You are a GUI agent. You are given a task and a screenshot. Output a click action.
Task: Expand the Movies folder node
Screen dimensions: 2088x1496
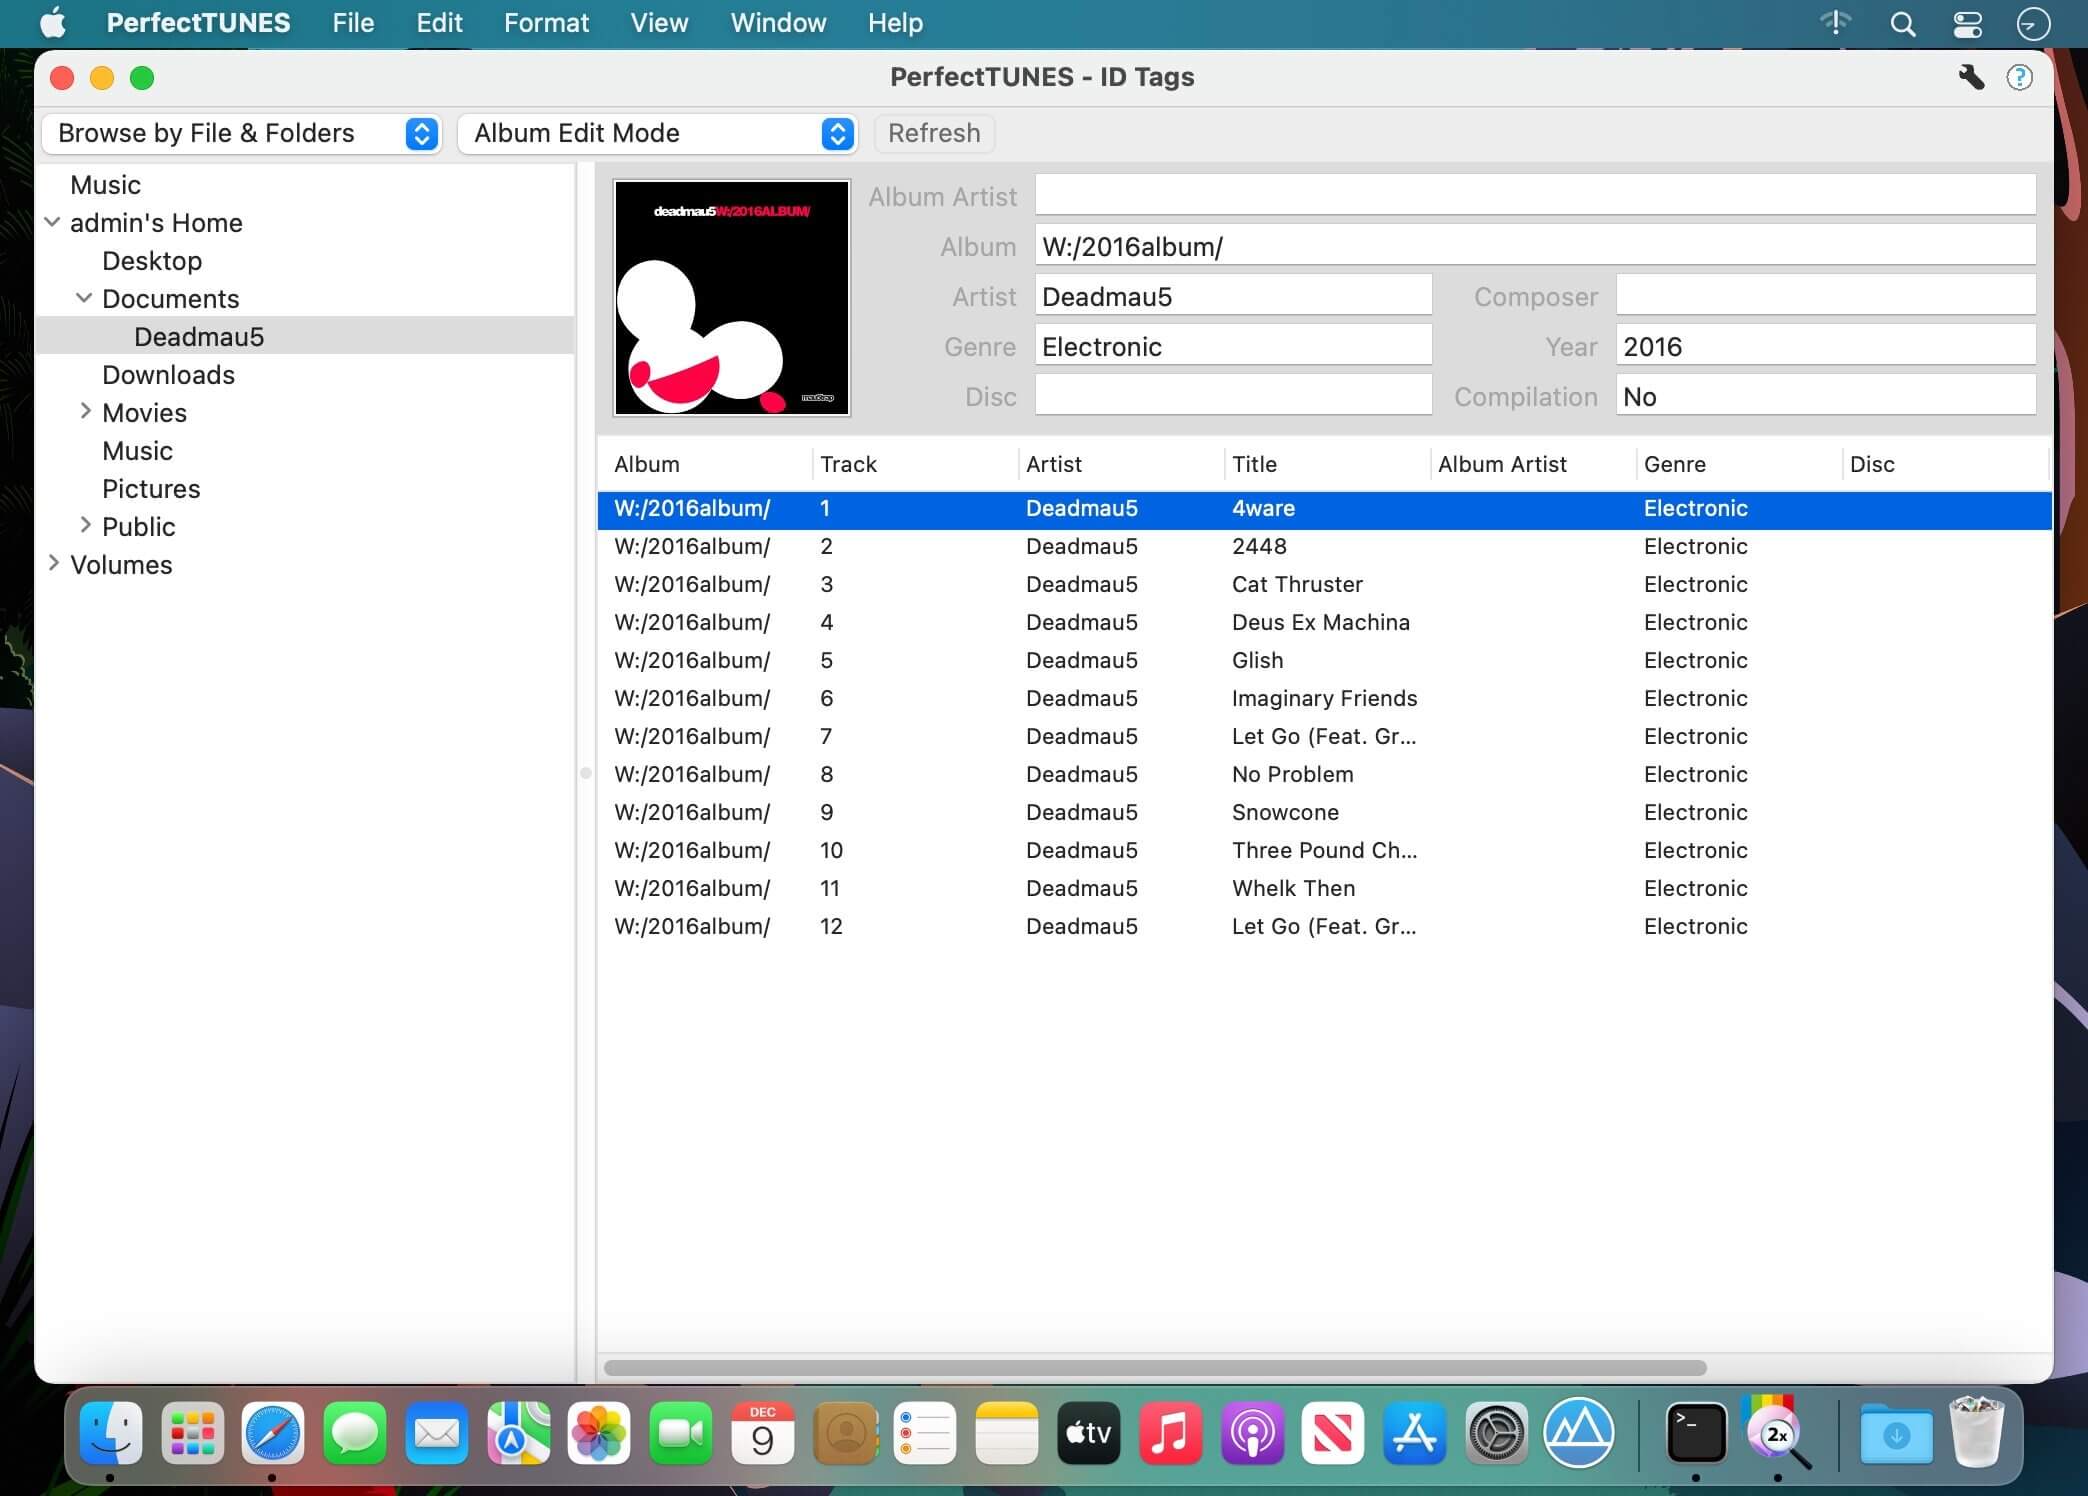coord(85,411)
